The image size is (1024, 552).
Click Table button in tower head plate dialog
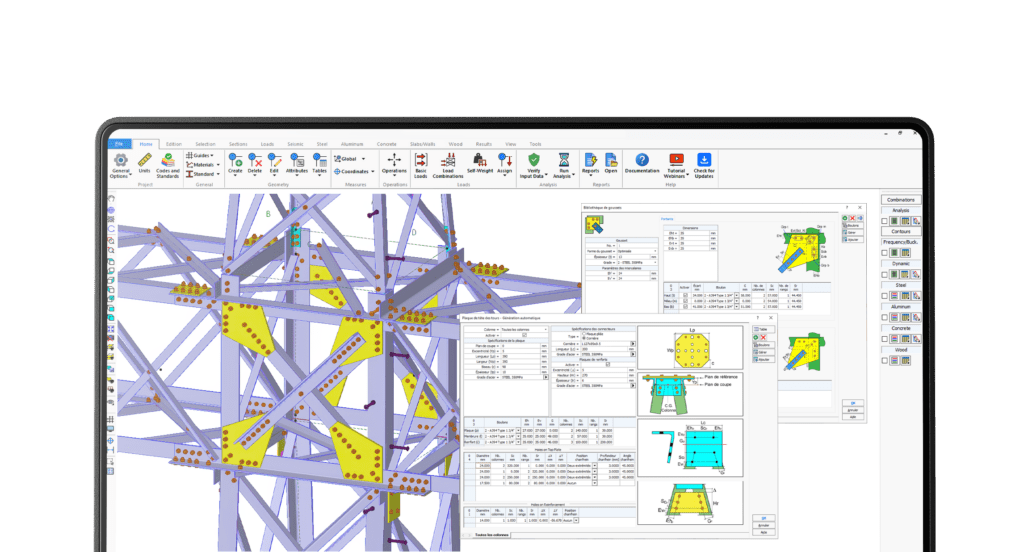coord(762,329)
